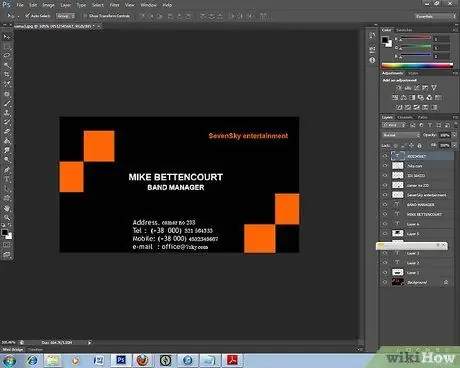This screenshot has width=460, height=368.
Task: Add a Brightness/Contrast adjustment
Action: coord(399,88)
